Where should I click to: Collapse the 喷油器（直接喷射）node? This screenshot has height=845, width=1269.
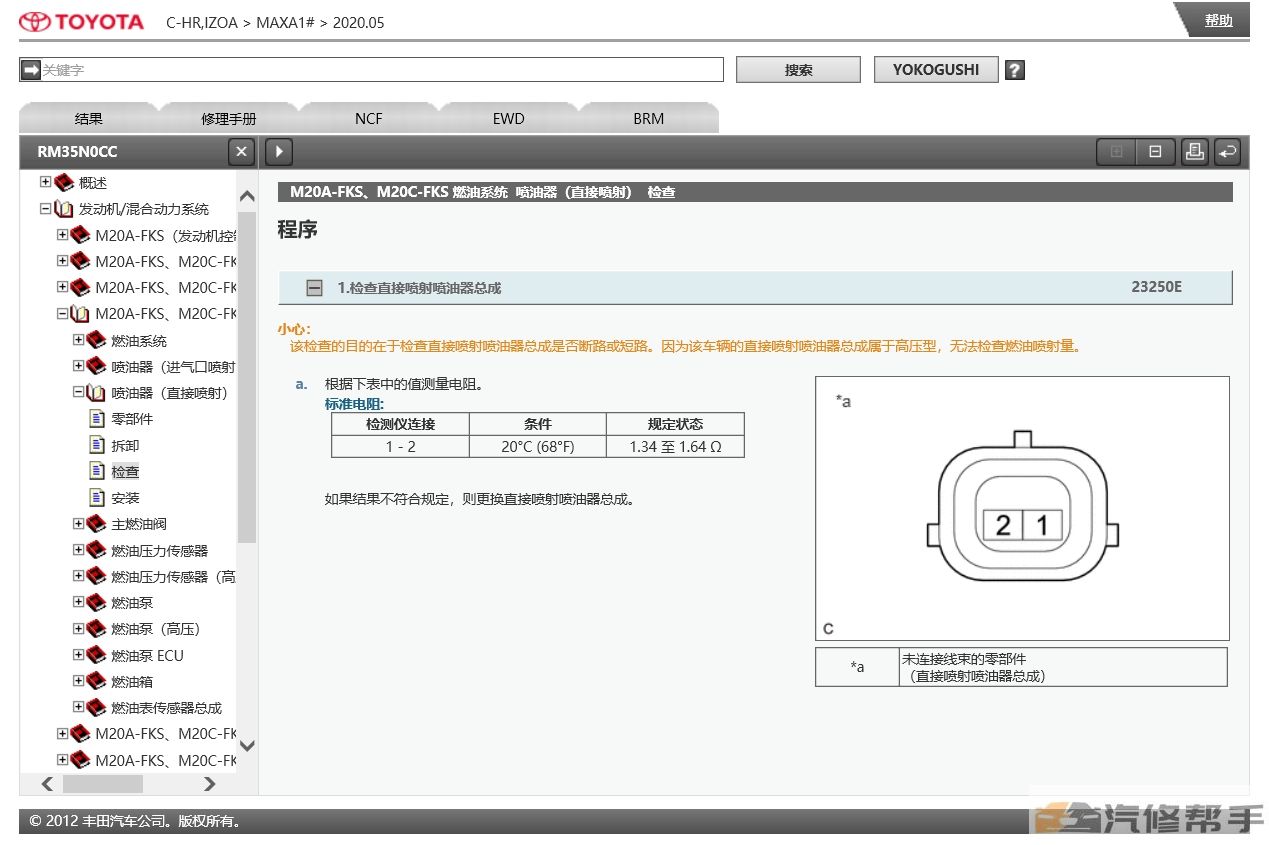coord(78,392)
